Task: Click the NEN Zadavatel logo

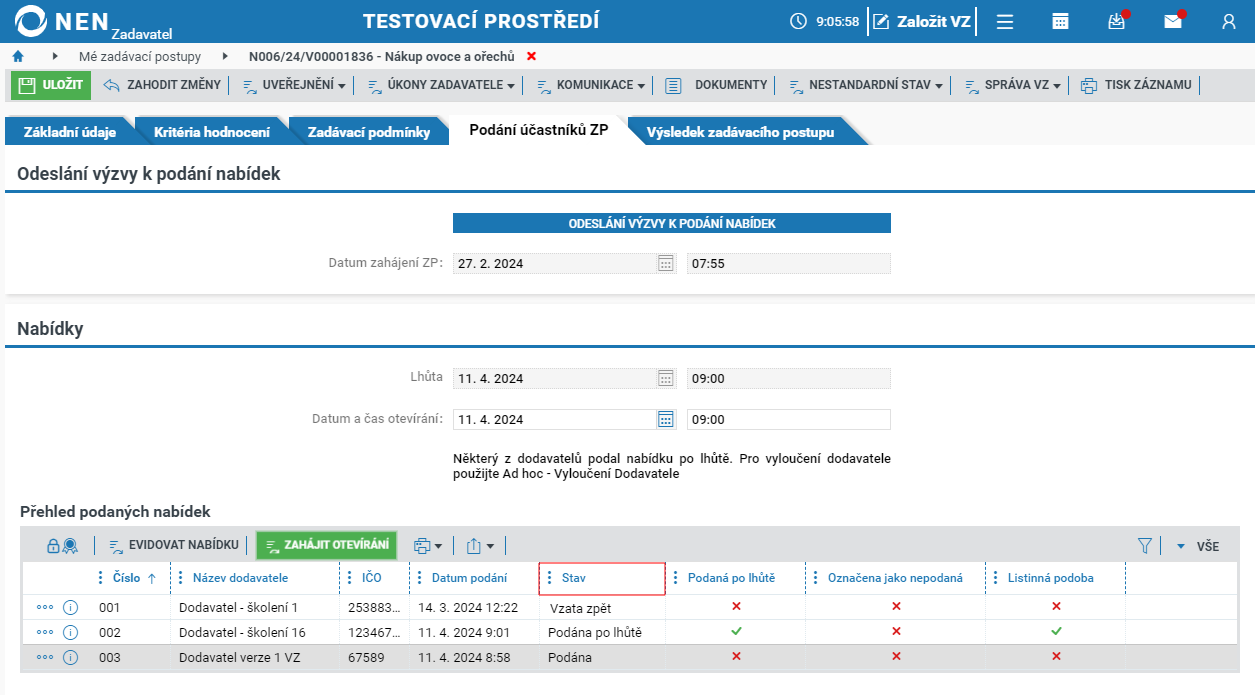Action: tap(95, 22)
